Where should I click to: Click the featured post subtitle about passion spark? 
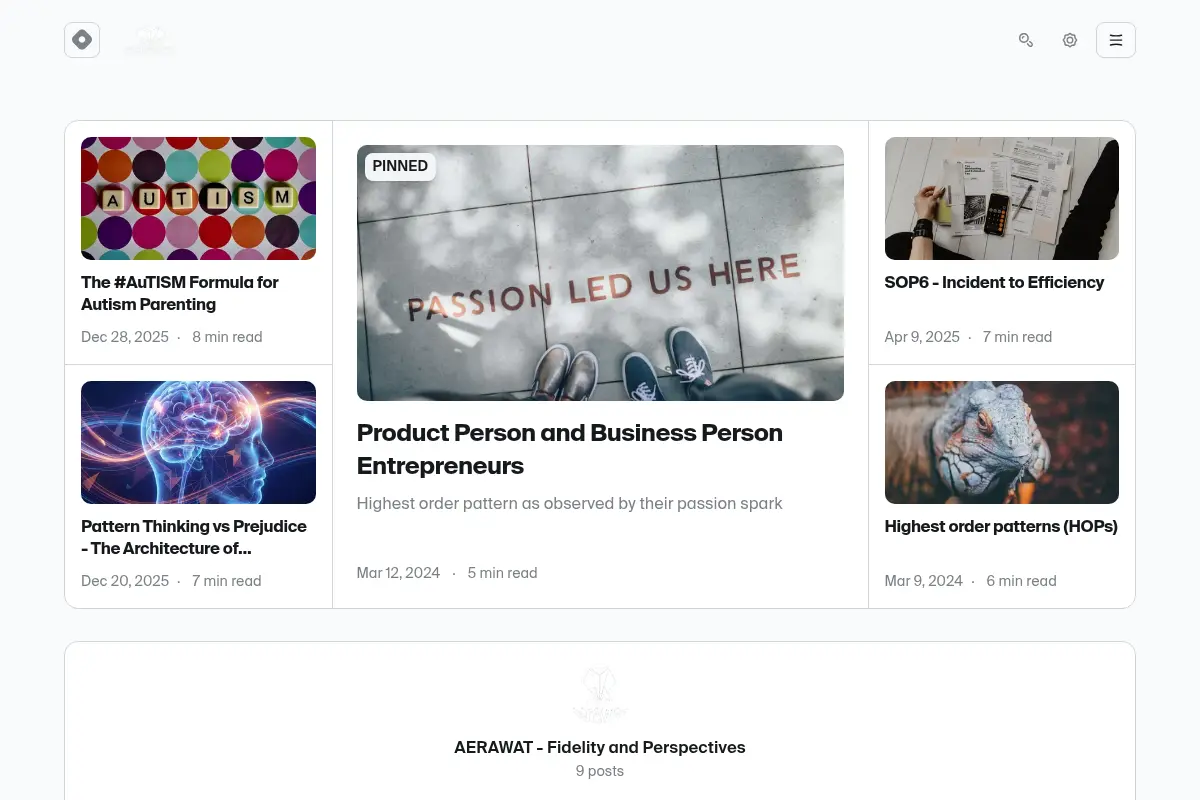pyautogui.click(x=570, y=503)
